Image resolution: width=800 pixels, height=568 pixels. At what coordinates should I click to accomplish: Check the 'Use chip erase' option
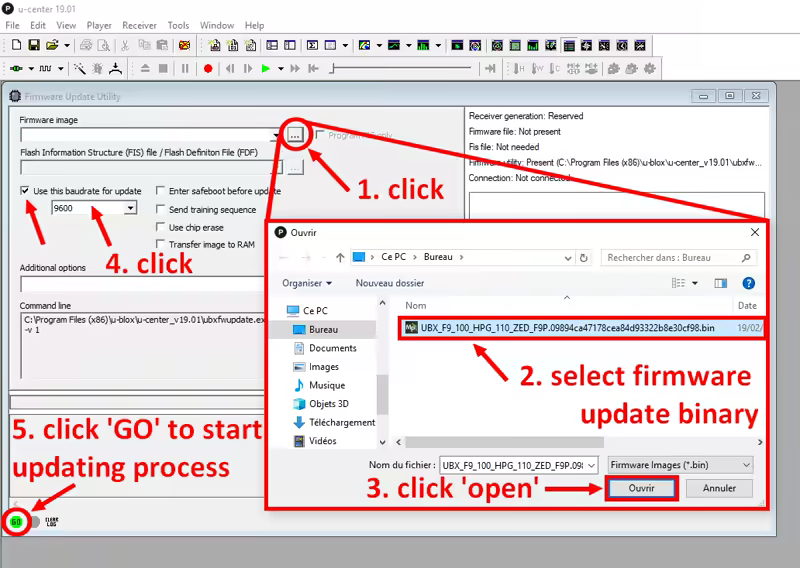point(161,227)
